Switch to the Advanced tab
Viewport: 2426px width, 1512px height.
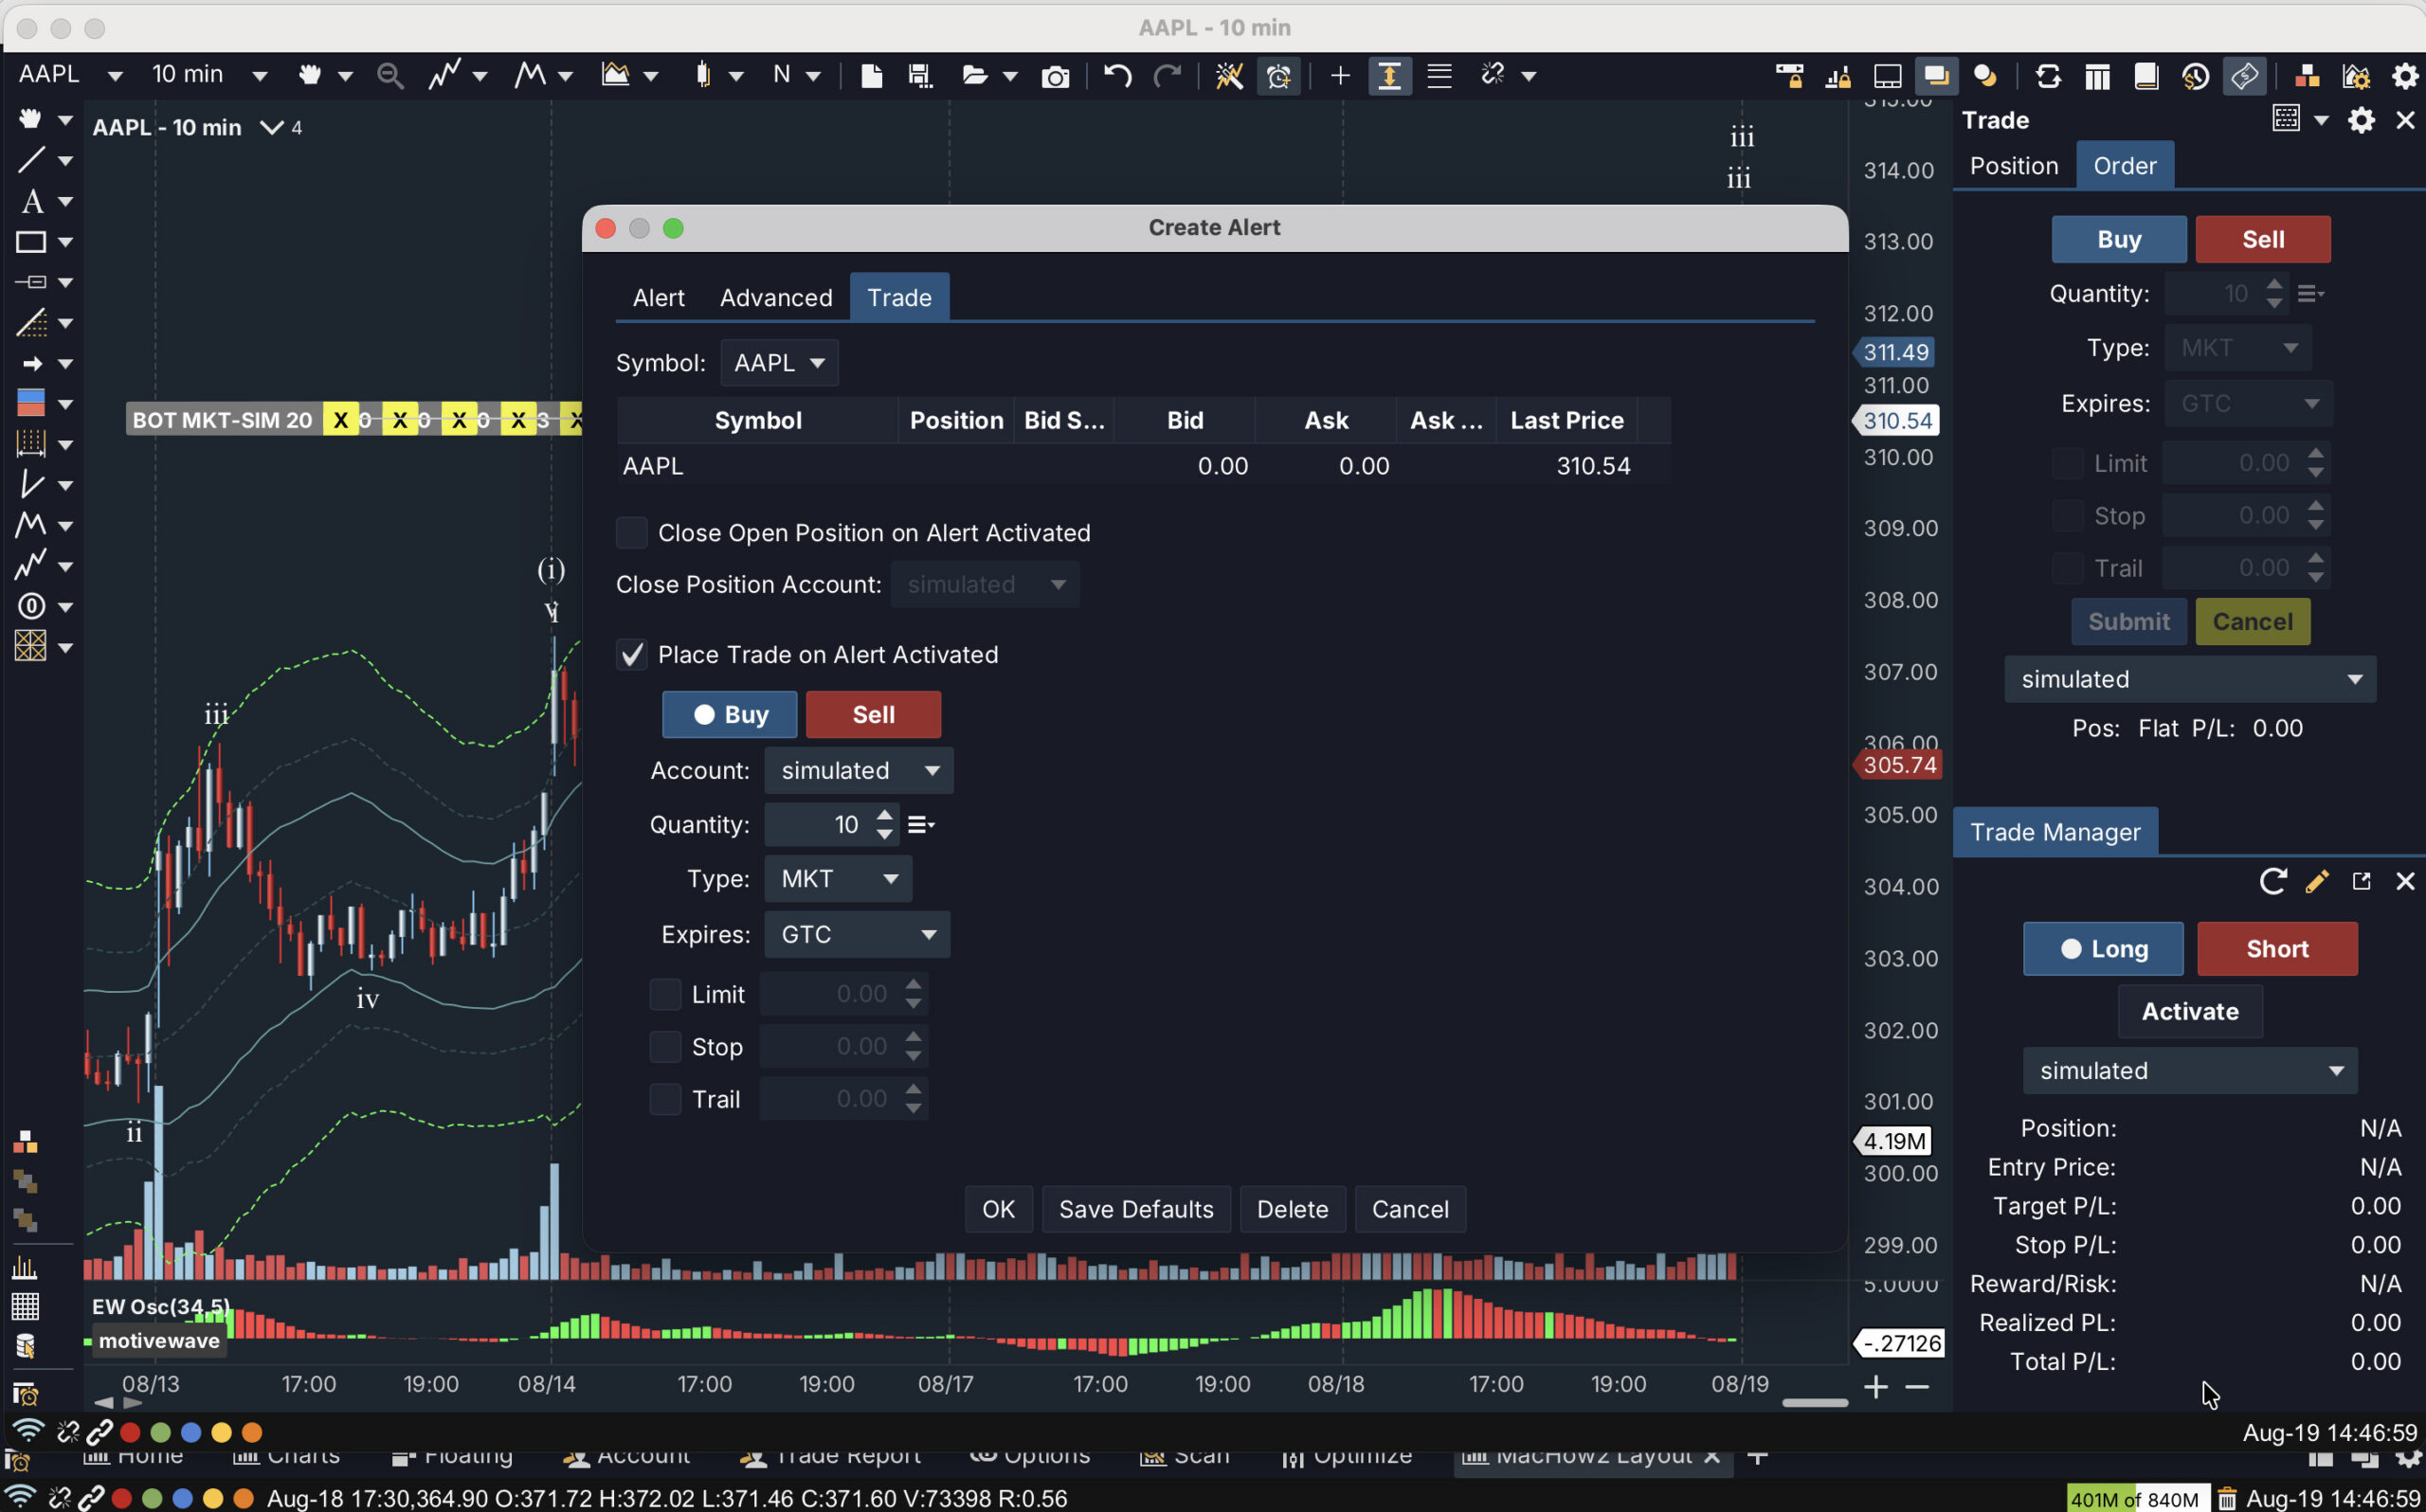(776, 297)
